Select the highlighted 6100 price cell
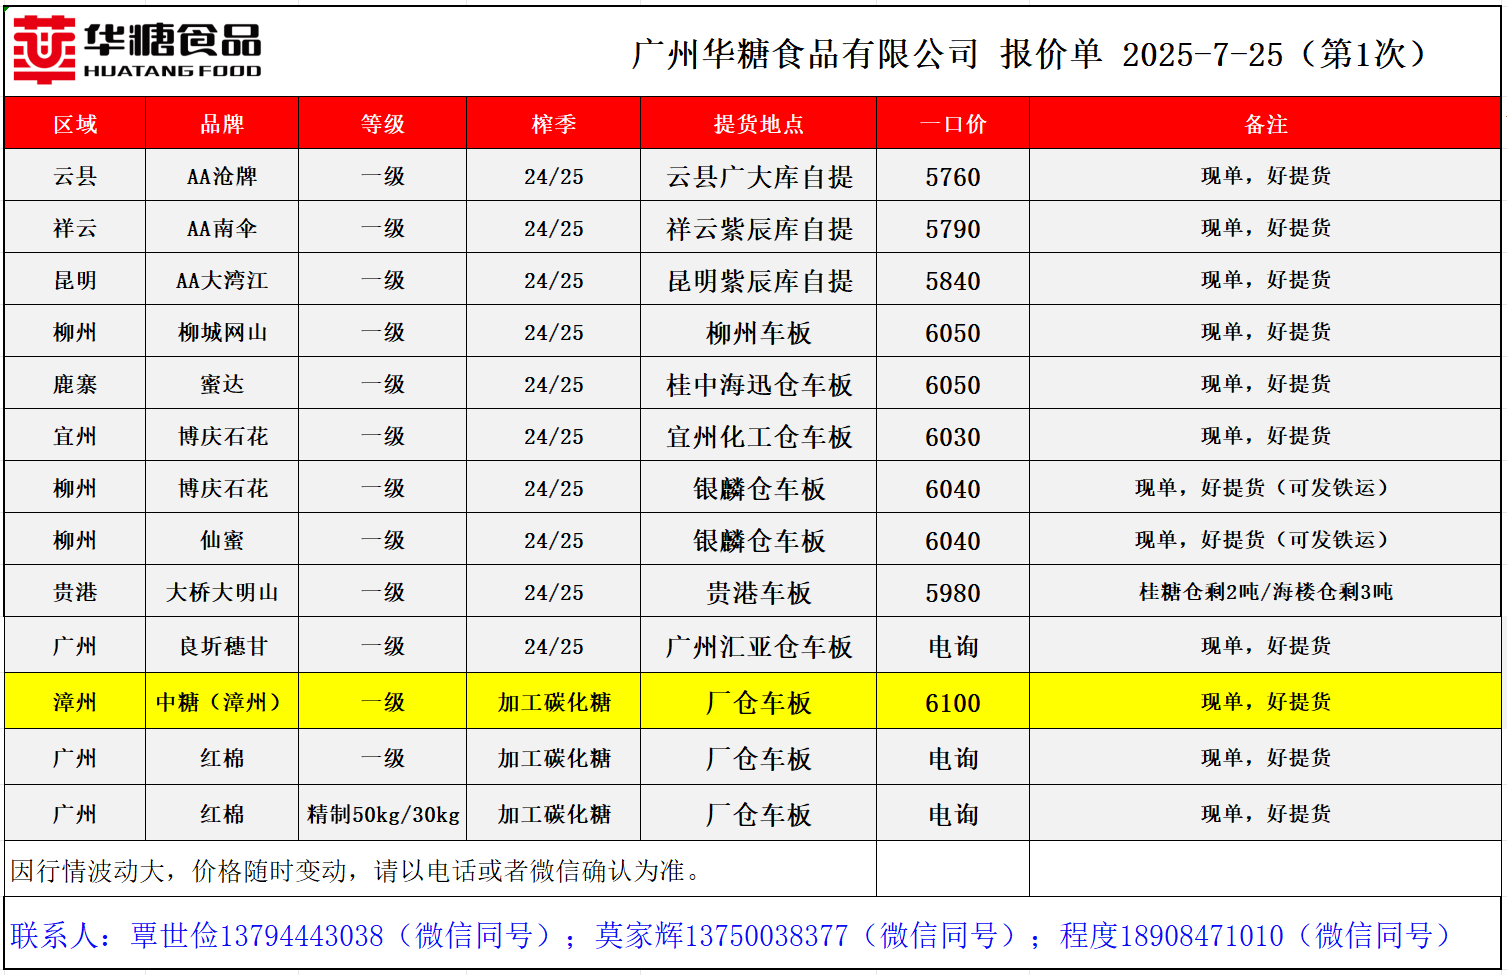This screenshot has height=975, width=1507. [x=952, y=703]
